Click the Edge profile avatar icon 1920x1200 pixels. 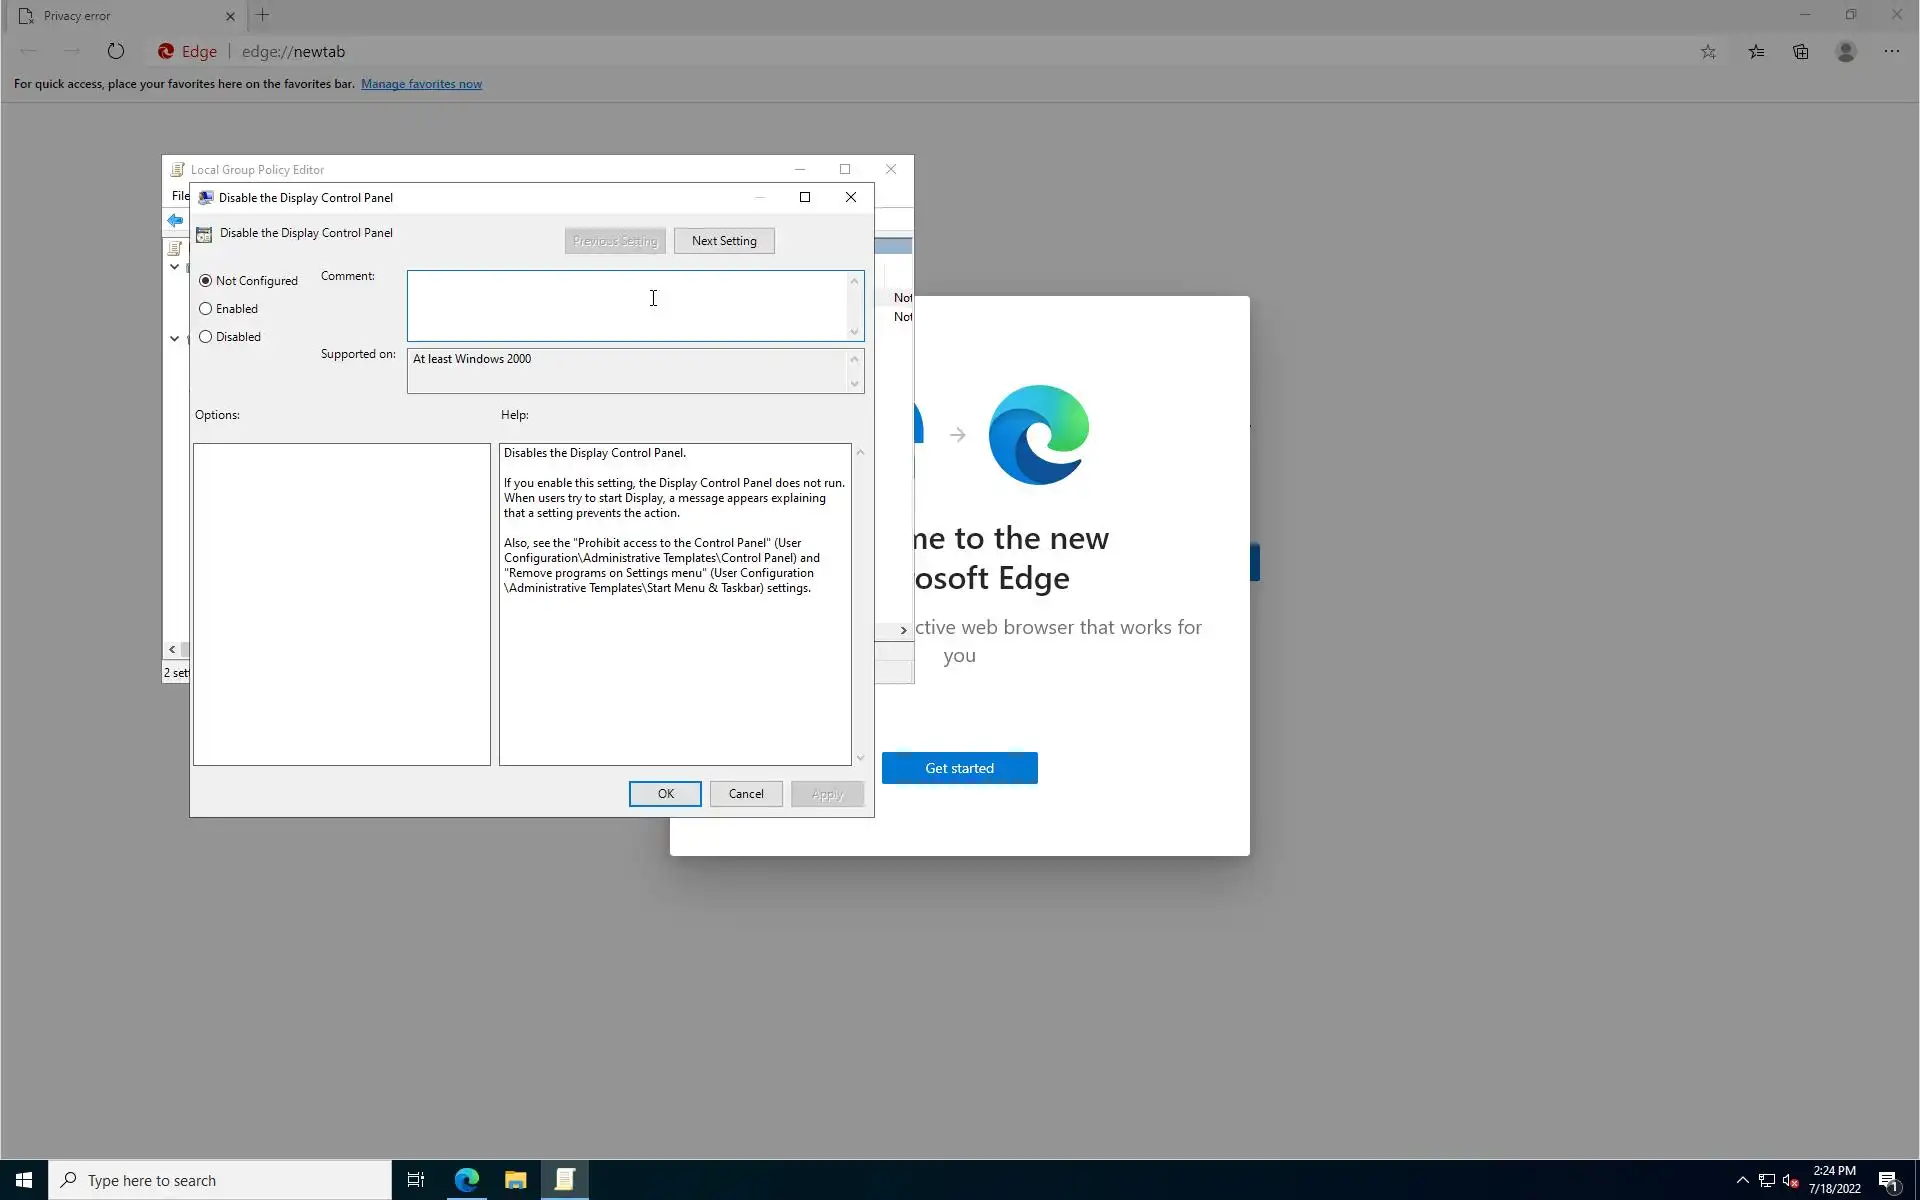pyautogui.click(x=1846, y=52)
